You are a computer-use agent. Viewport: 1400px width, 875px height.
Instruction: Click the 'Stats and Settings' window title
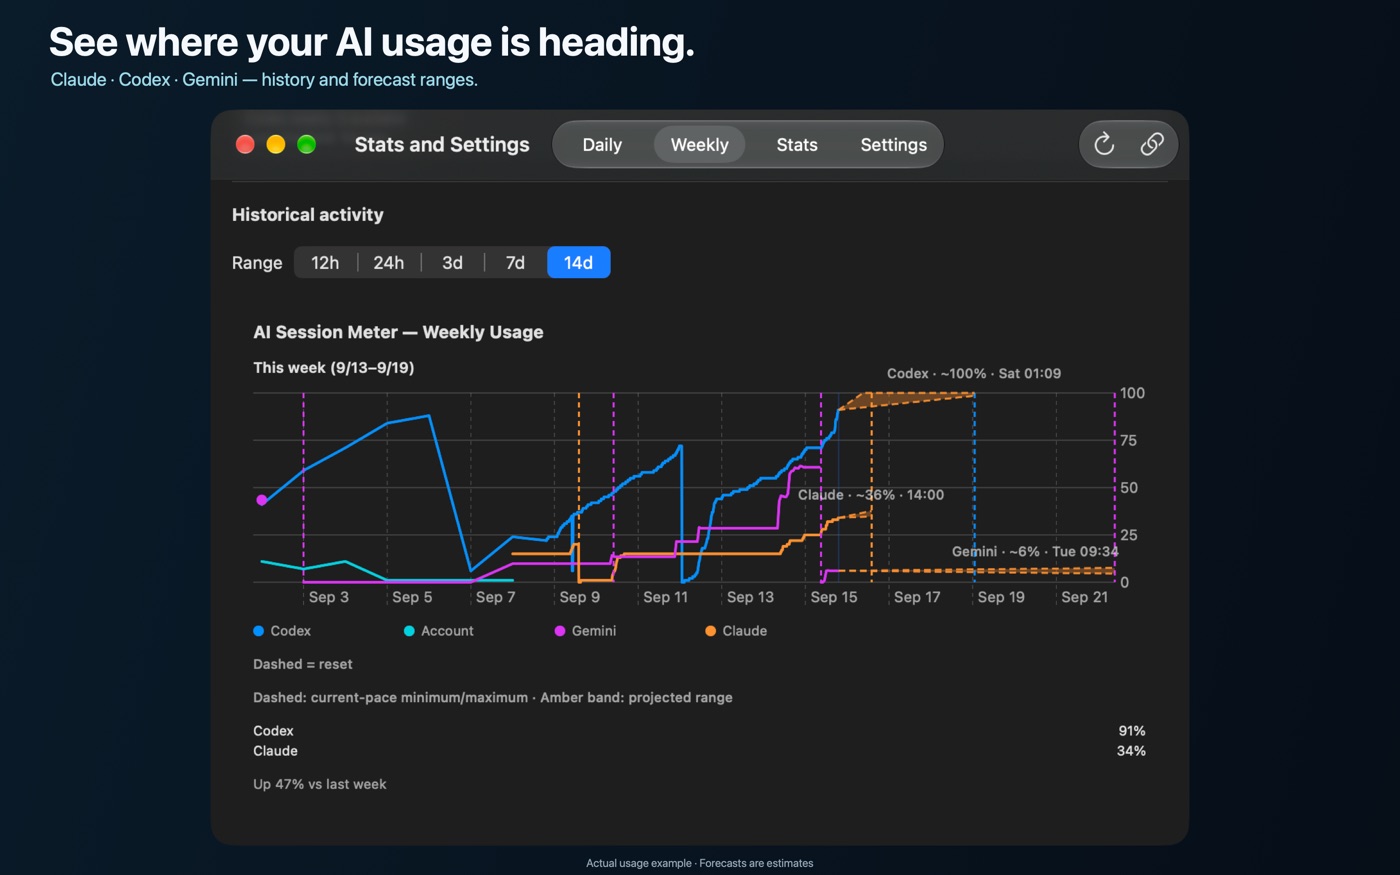point(442,144)
